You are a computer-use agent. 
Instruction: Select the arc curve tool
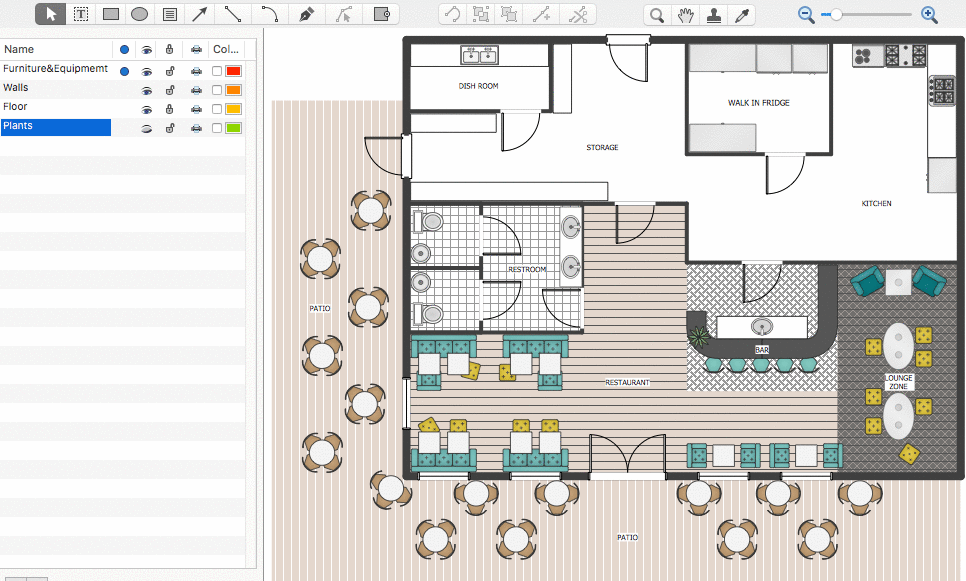point(269,14)
